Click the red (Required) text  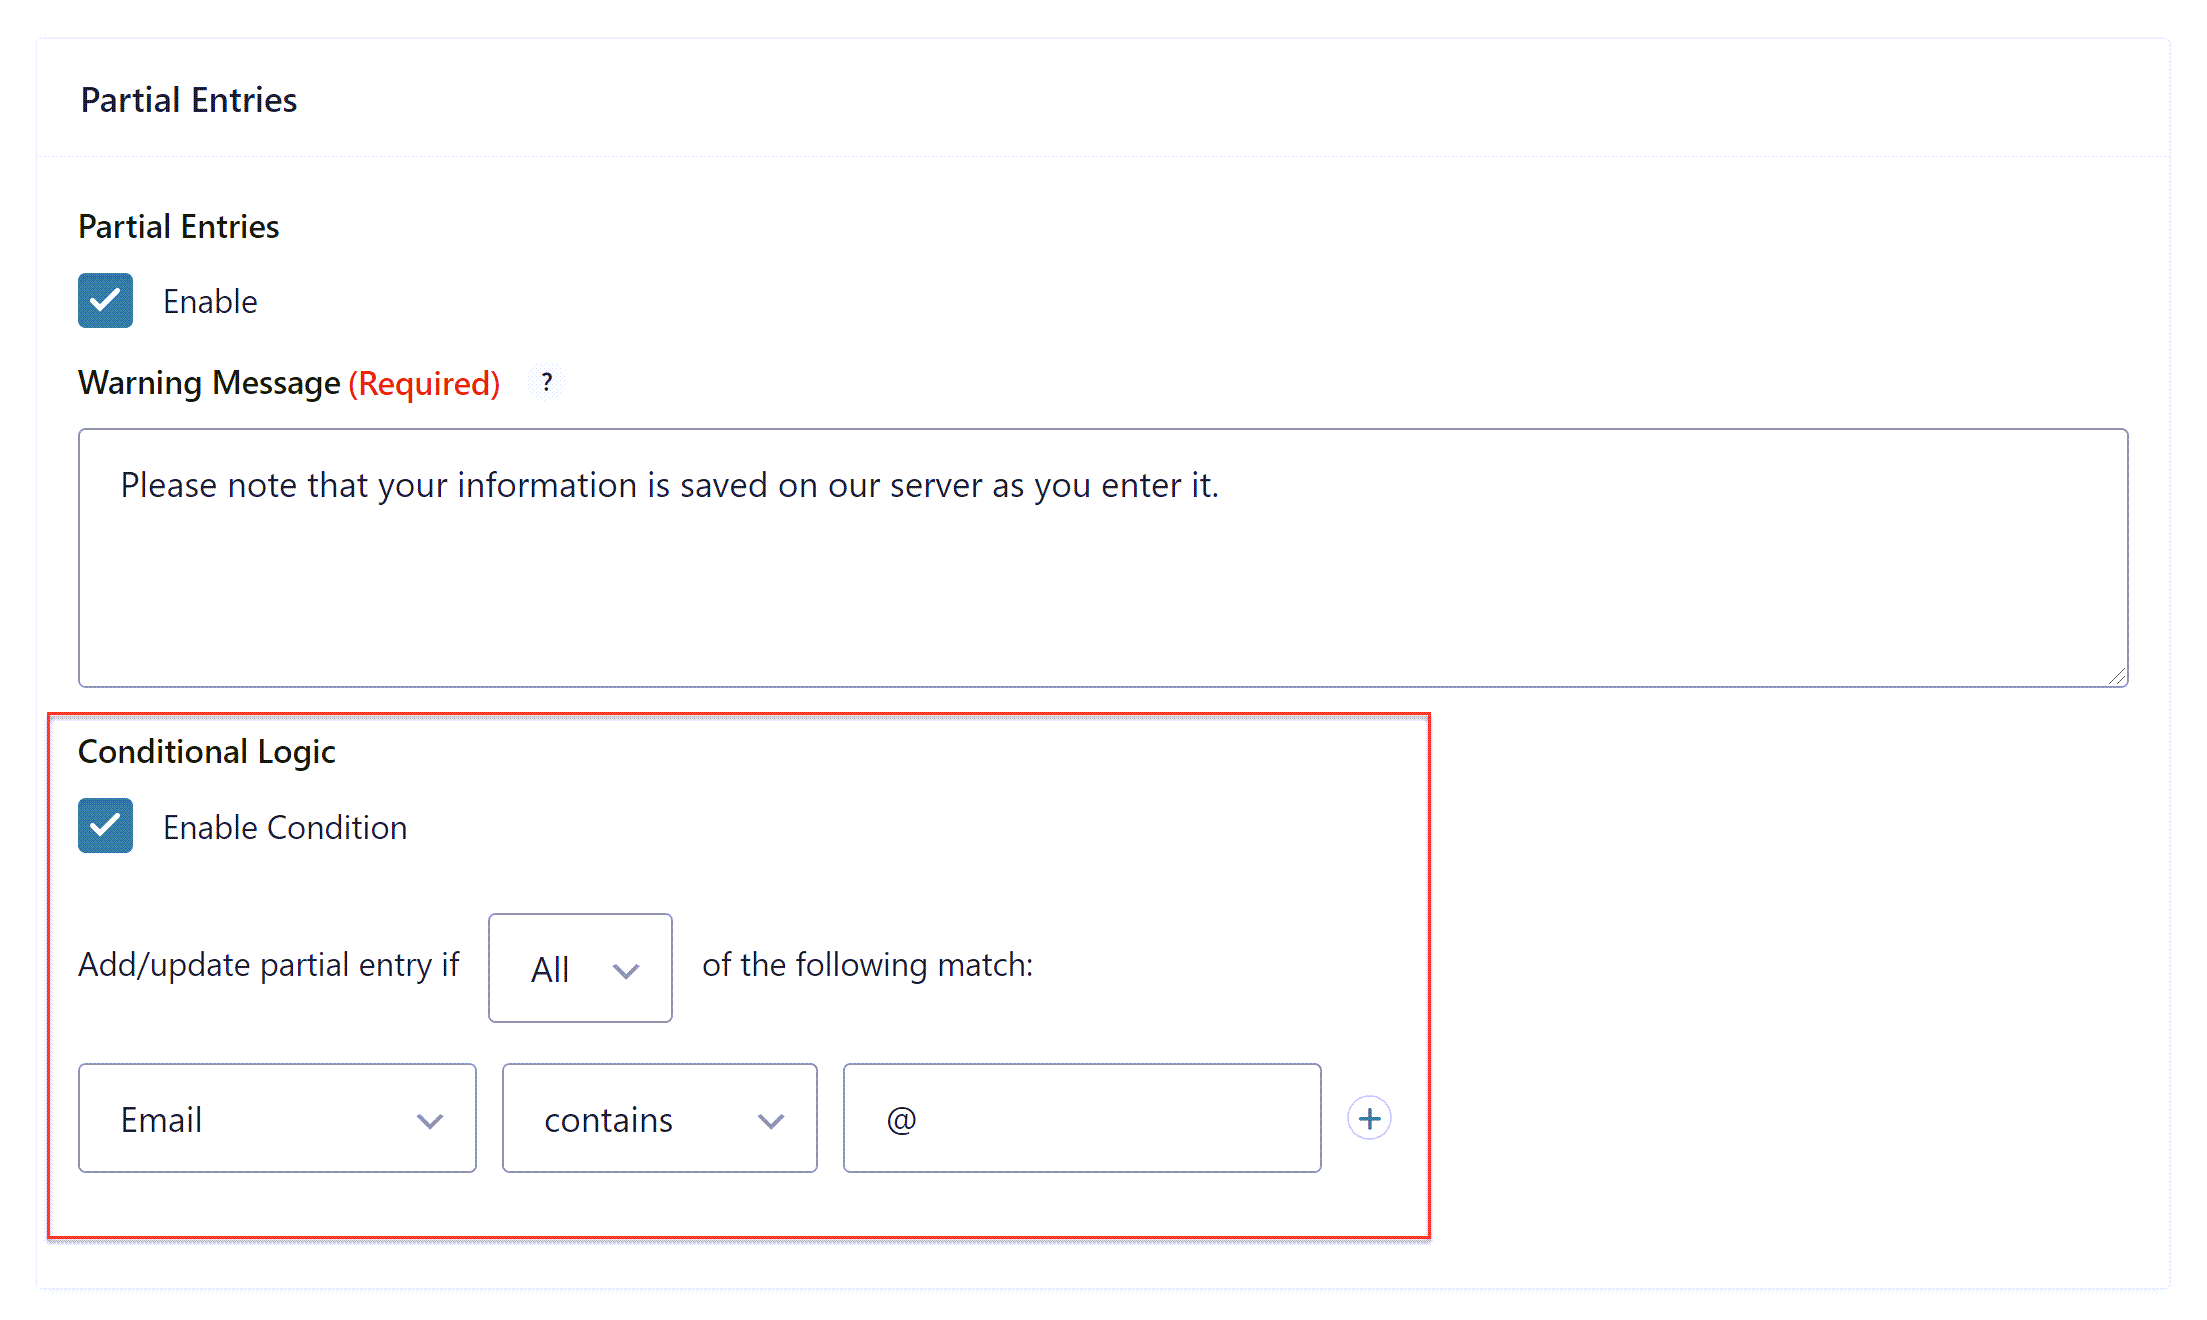(424, 383)
